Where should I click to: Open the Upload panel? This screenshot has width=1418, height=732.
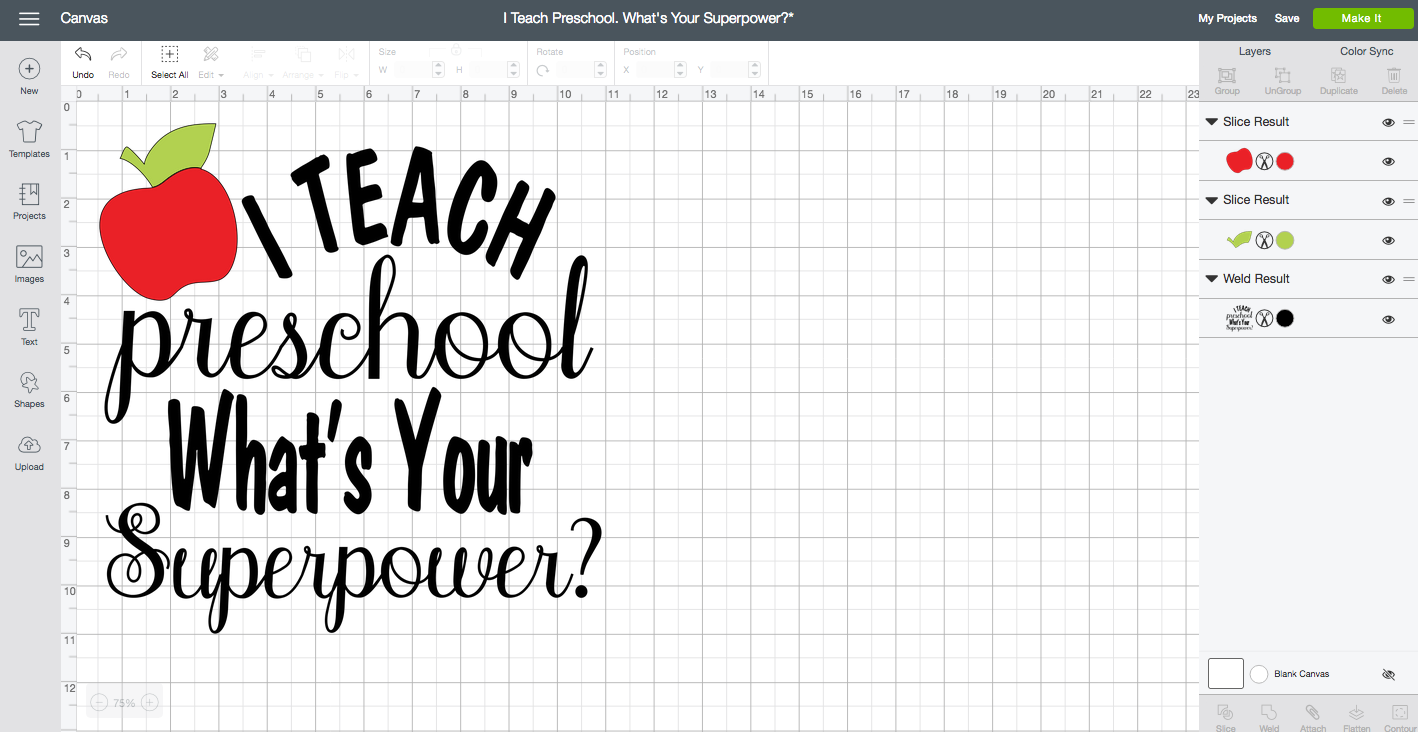pyautogui.click(x=29, y=452)
